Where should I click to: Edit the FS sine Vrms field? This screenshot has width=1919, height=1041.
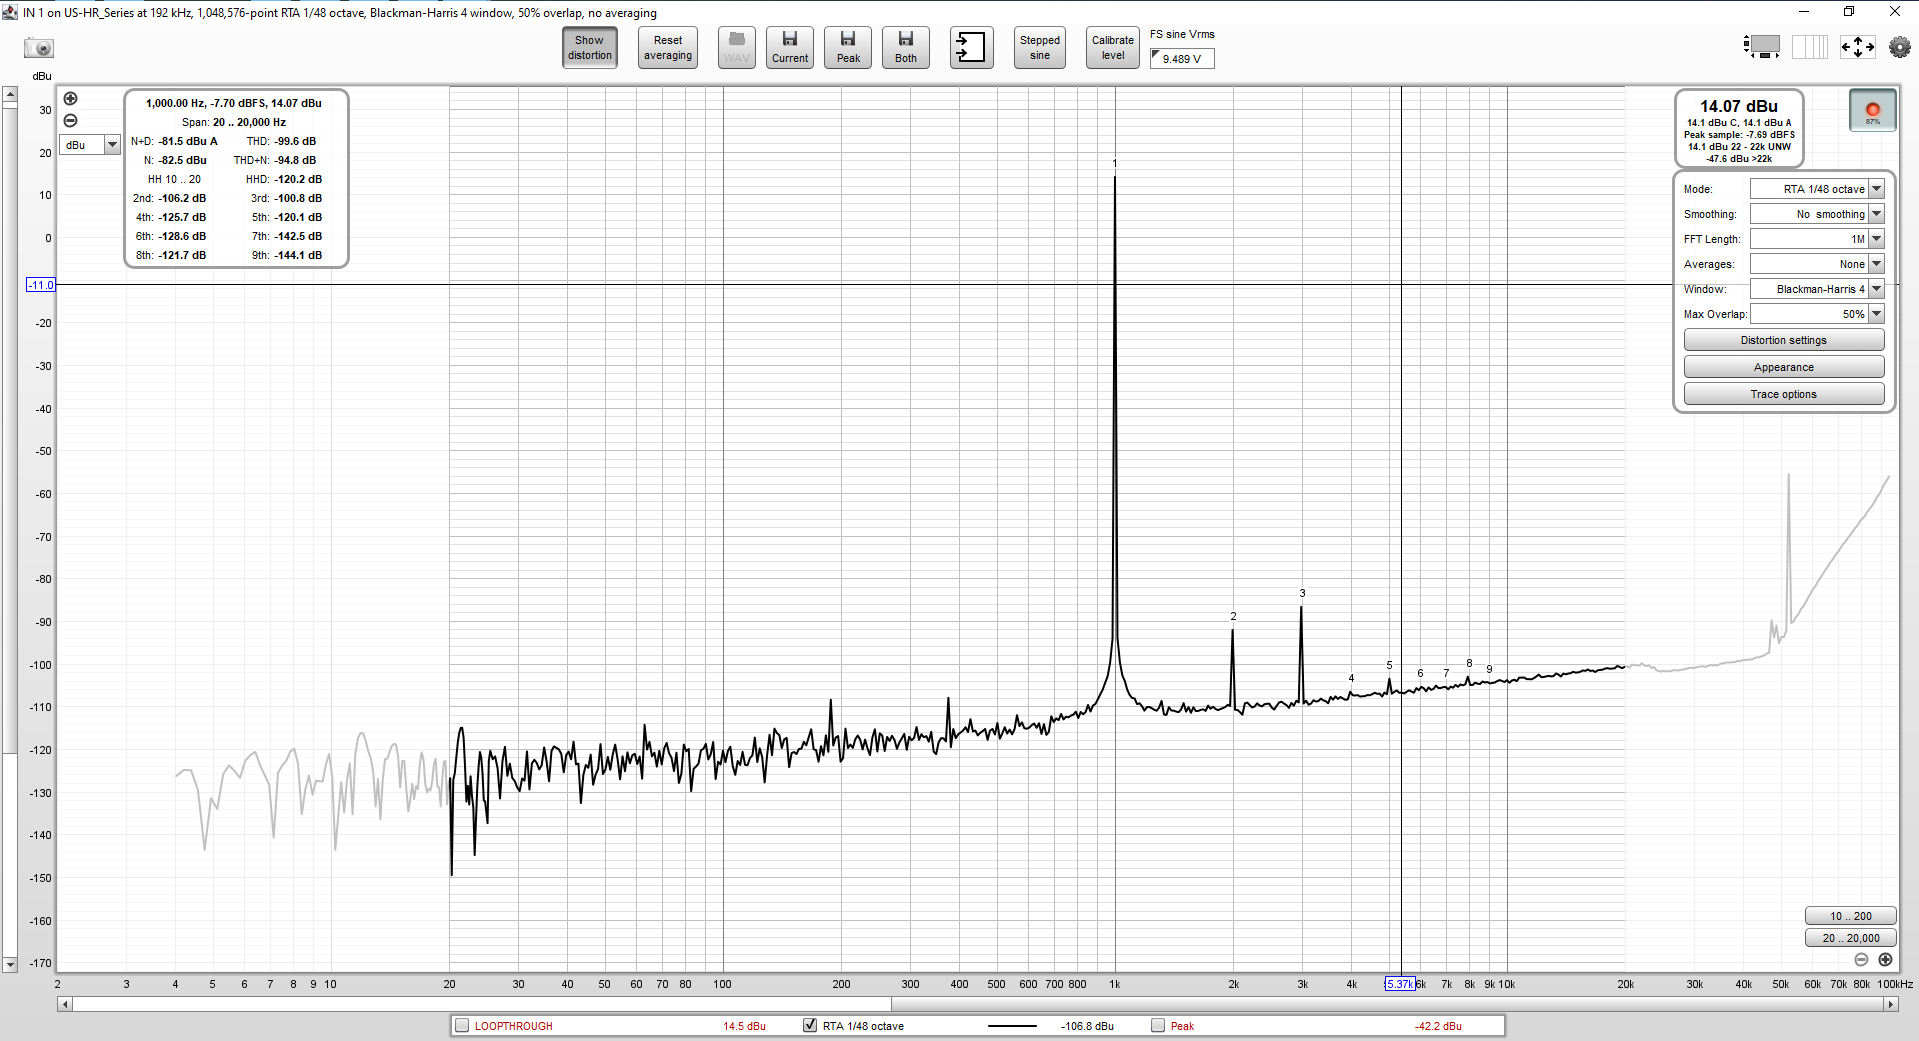1182,59
